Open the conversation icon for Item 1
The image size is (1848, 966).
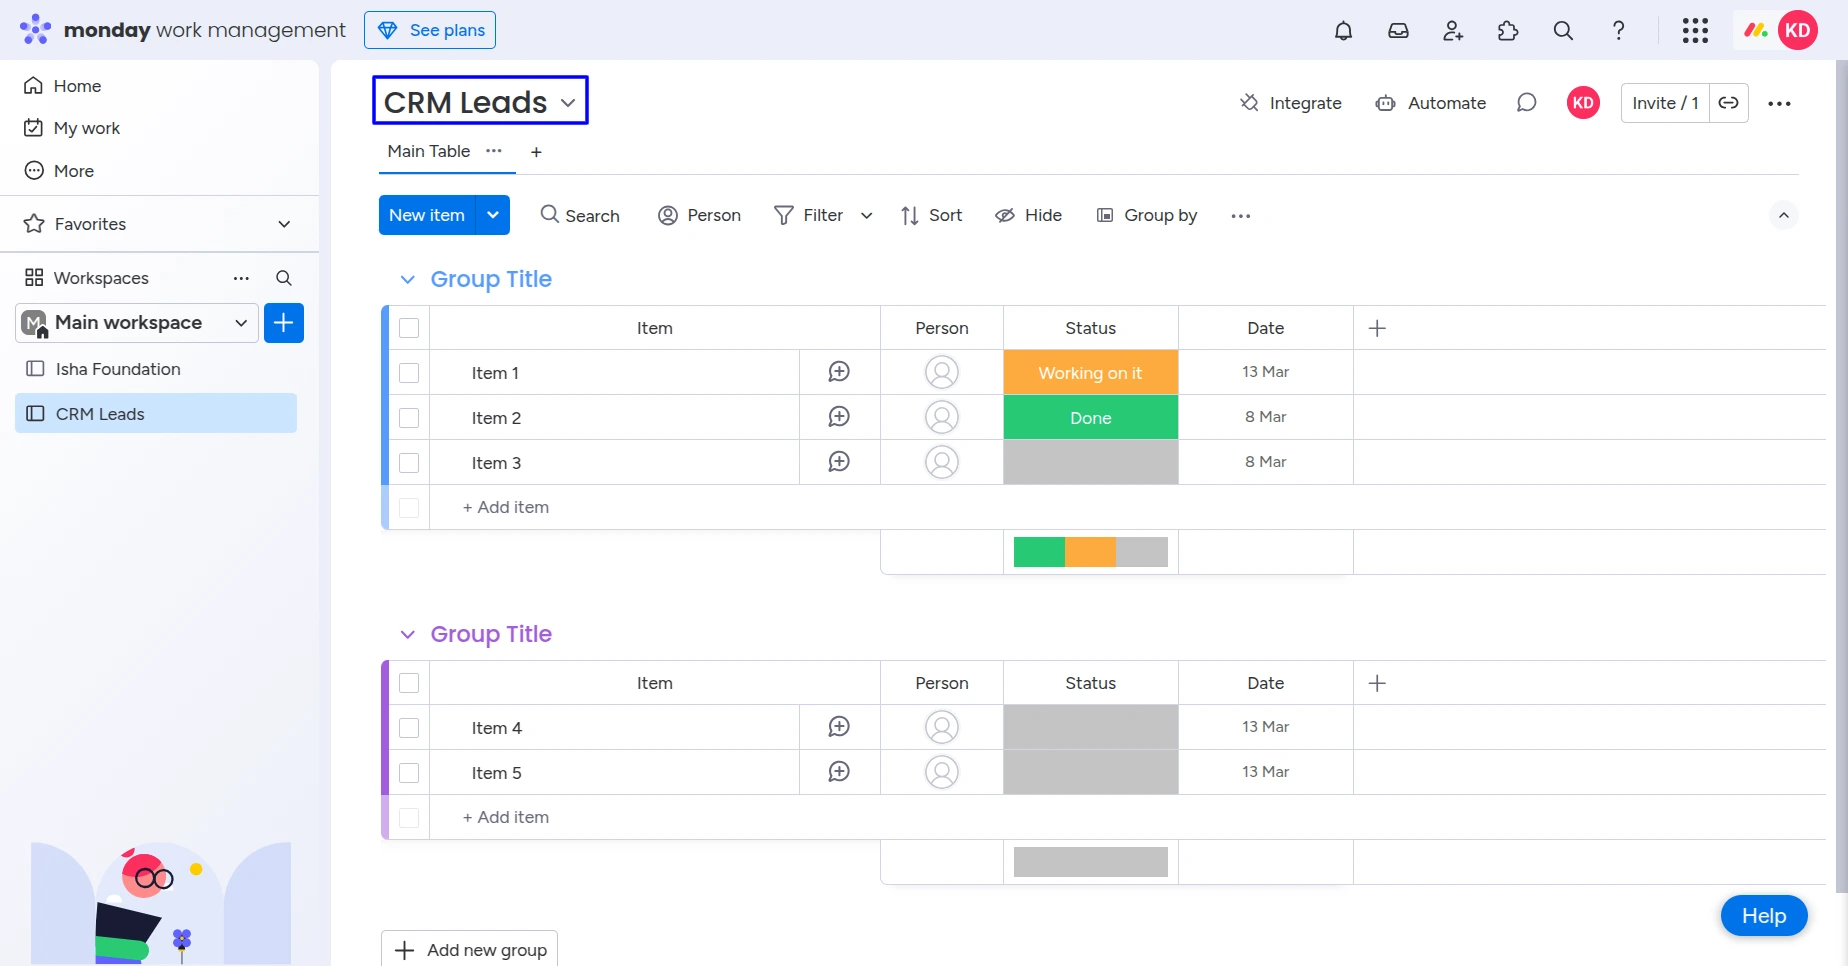click(839, 372)
